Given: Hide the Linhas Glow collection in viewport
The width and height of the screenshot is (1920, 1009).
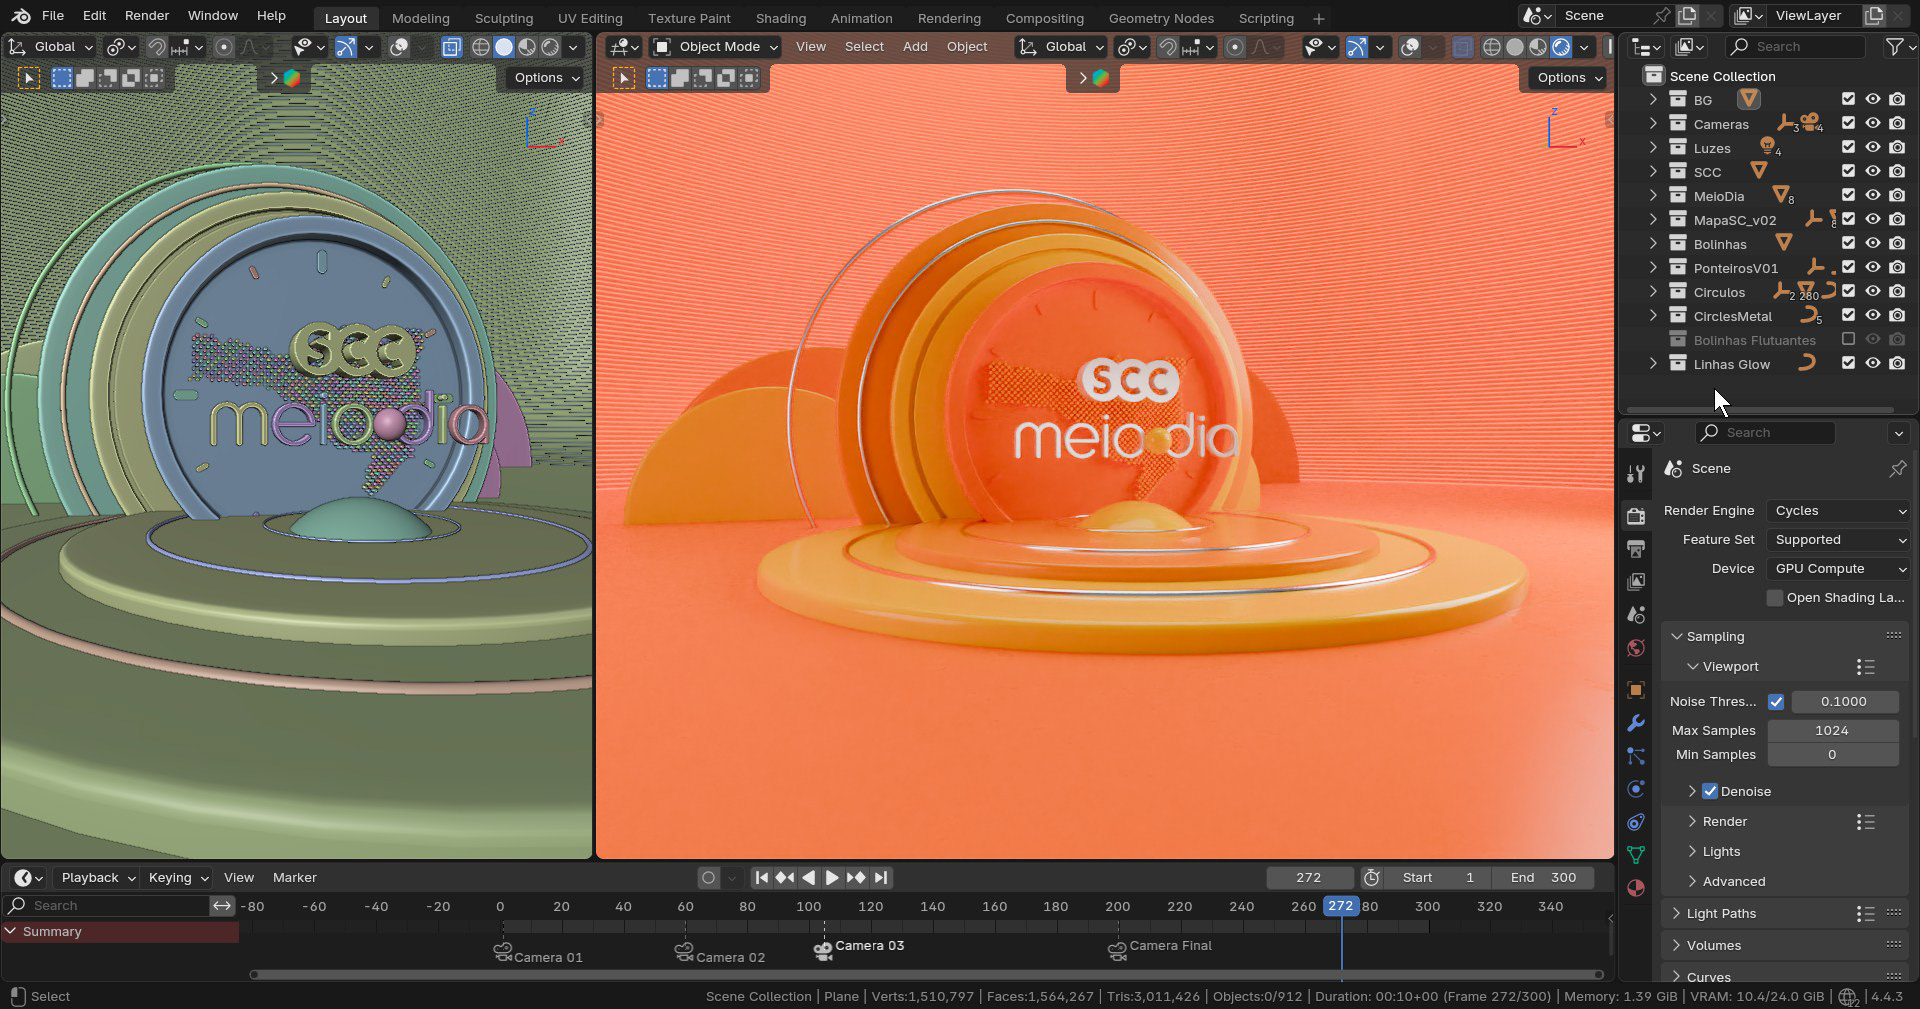Looking at the screenshot, I should [1873, 364].
